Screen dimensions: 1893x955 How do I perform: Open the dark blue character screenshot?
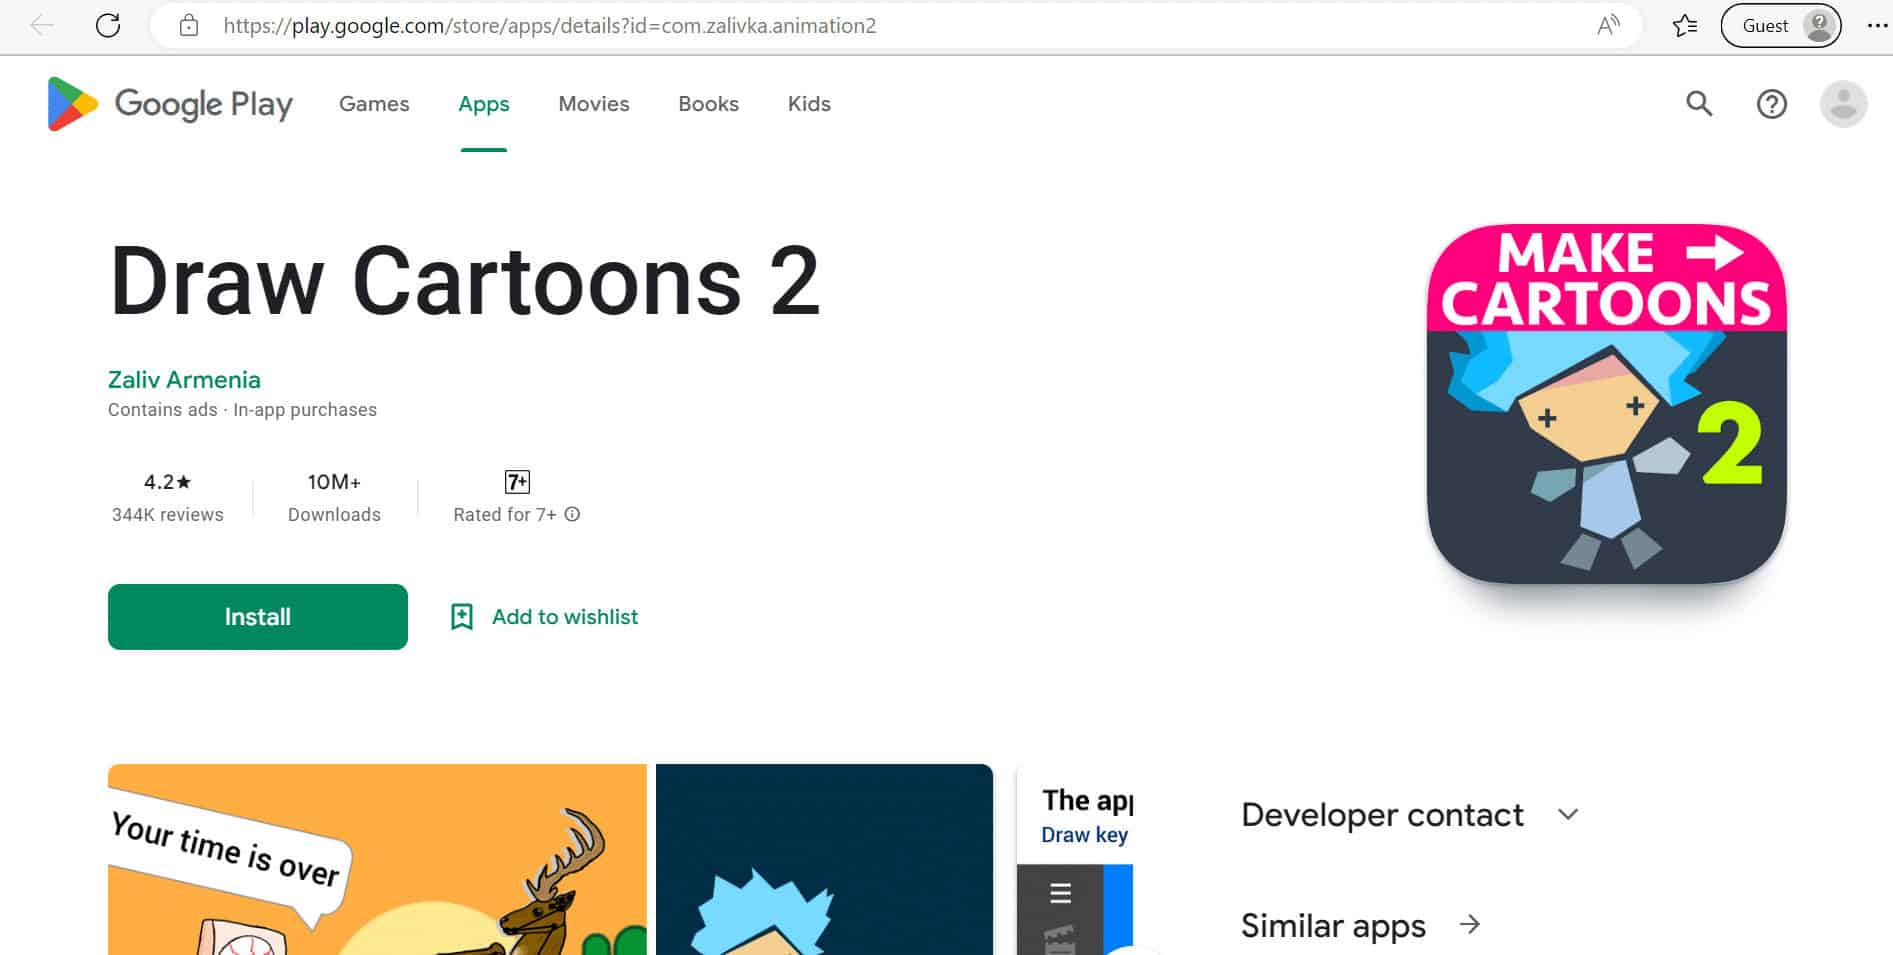[x=824, y=860]
